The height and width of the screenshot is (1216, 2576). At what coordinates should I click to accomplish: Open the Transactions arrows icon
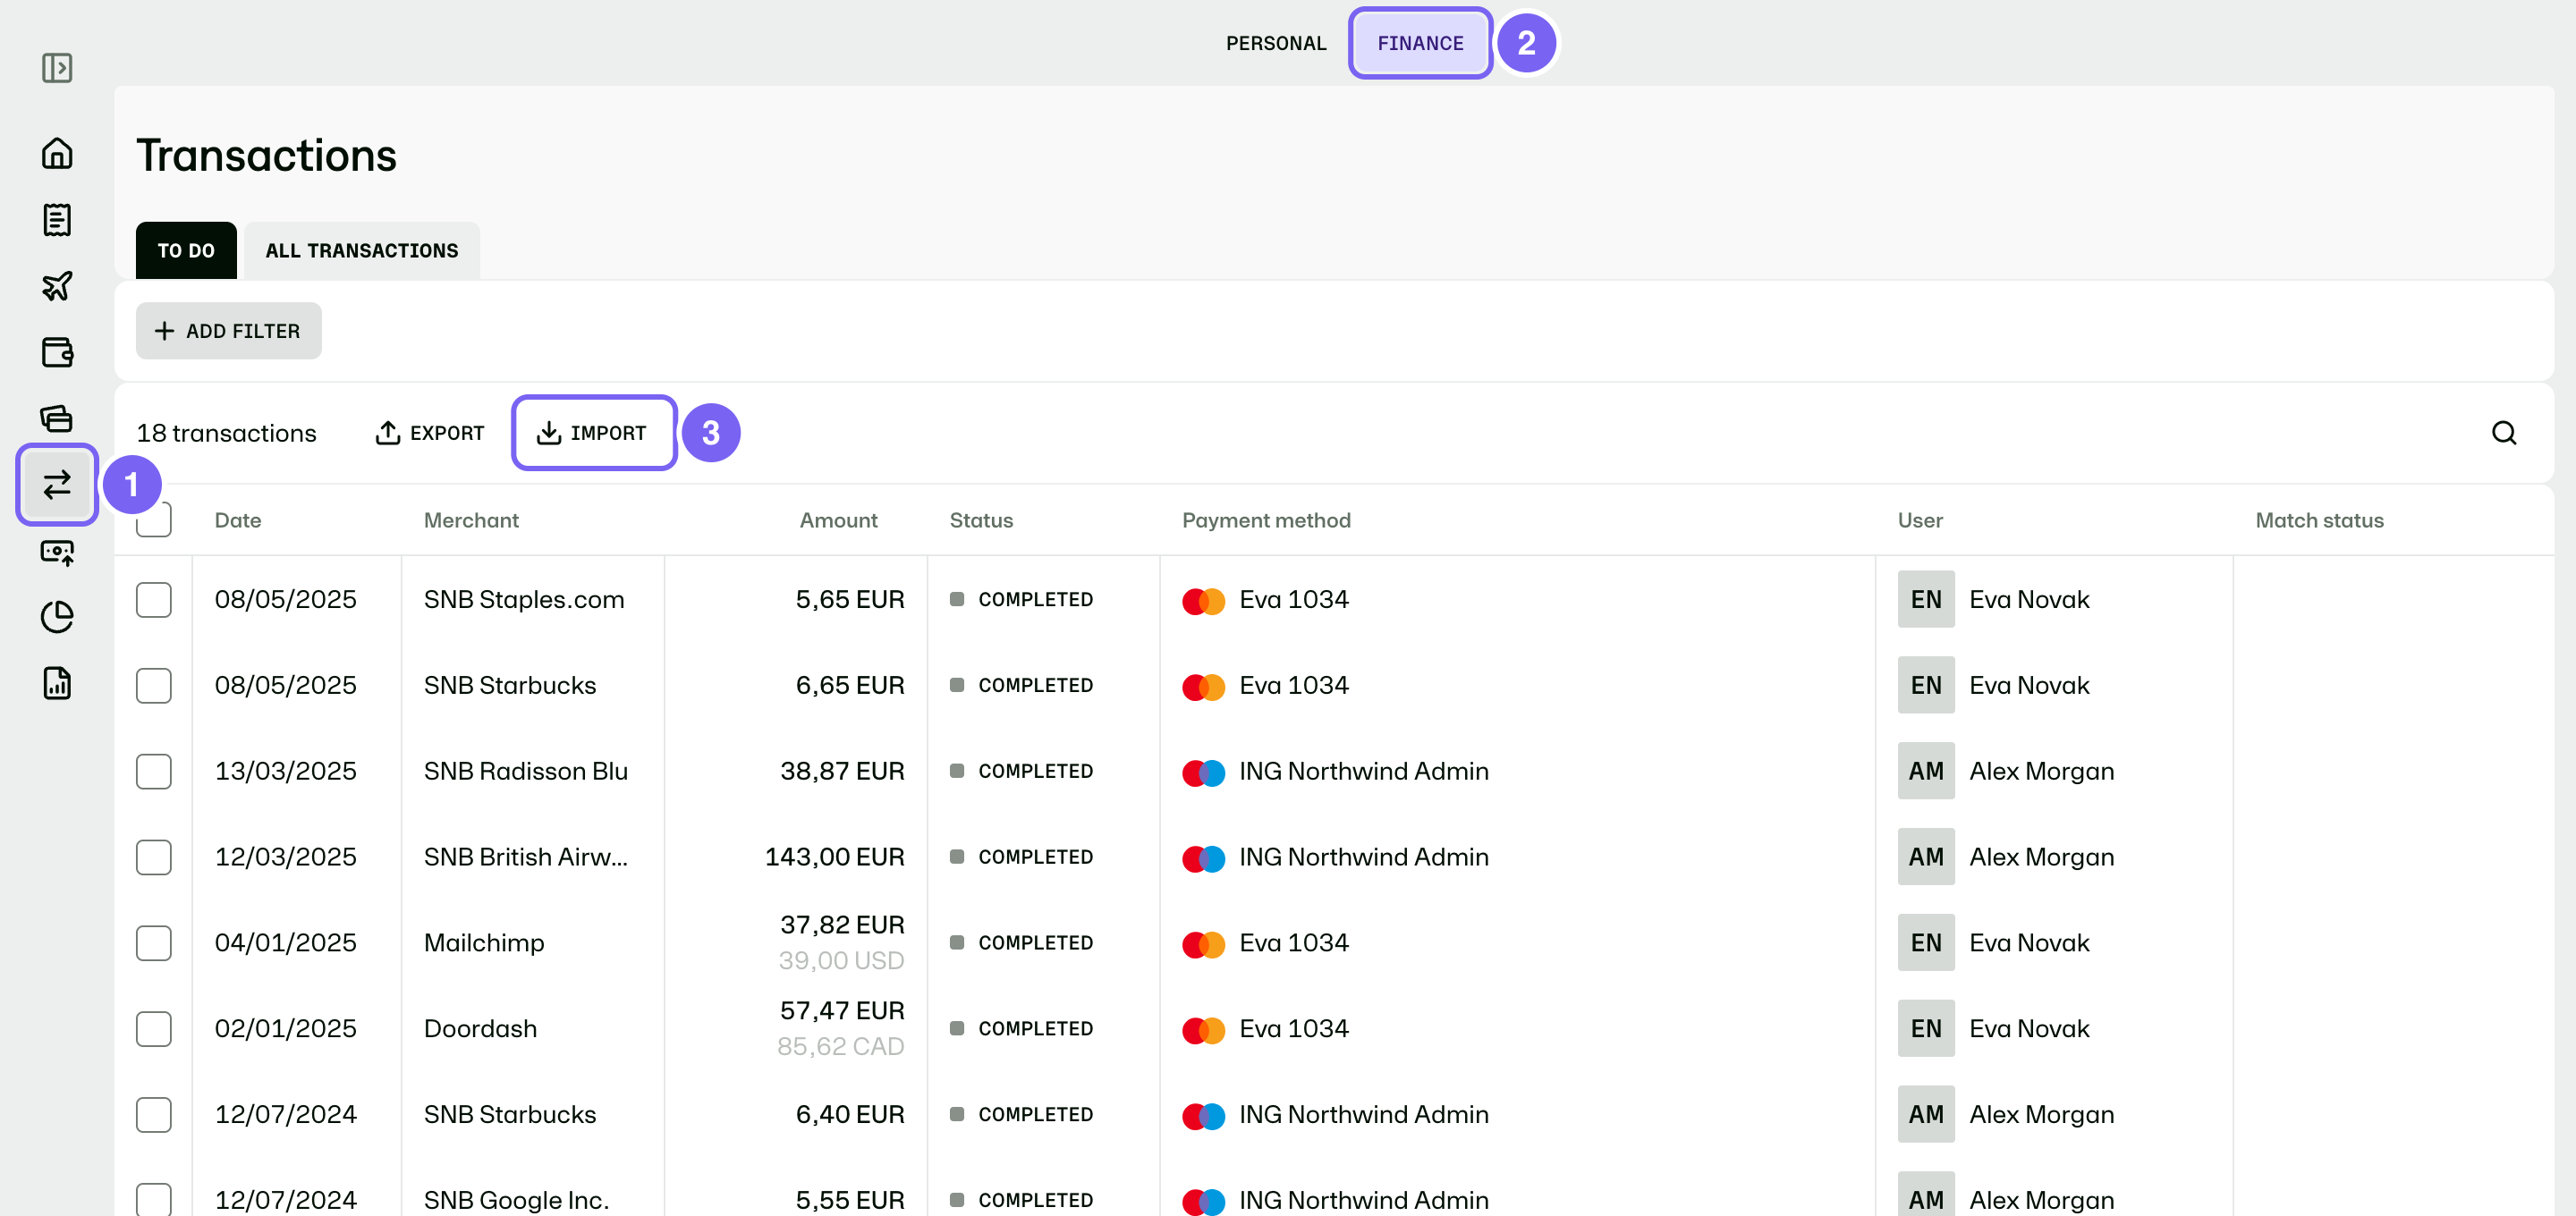click(57, 485)
